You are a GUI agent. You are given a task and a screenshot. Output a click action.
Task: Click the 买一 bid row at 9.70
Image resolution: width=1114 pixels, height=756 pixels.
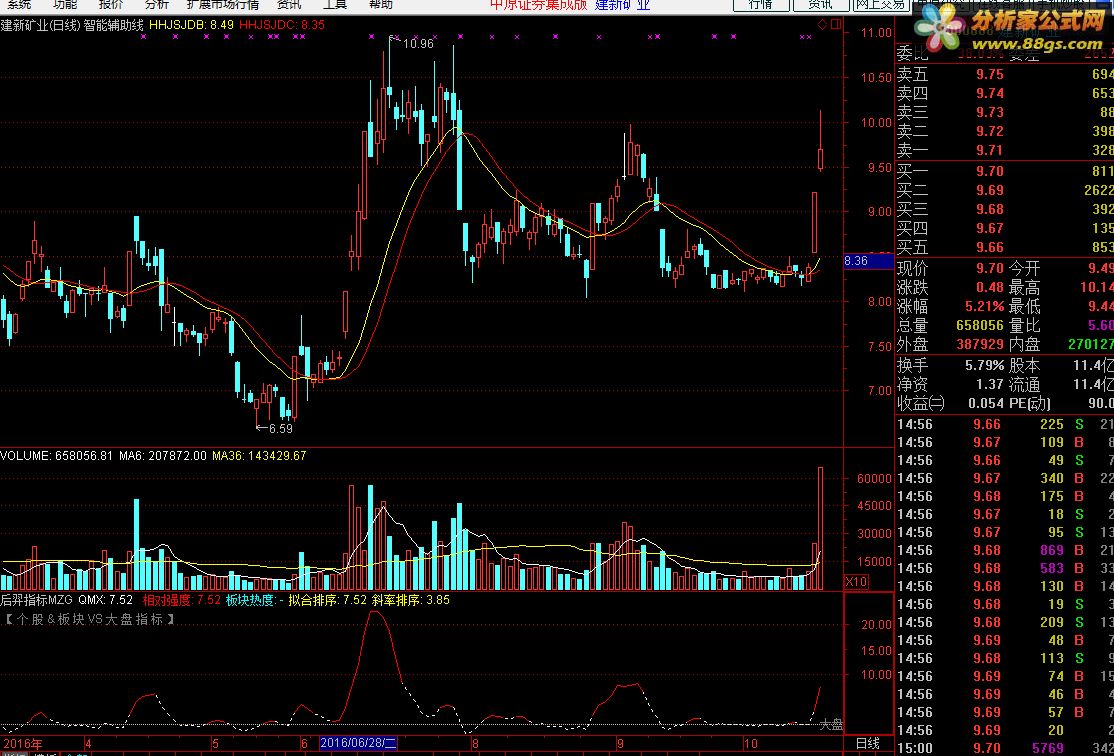(1005, 171)
